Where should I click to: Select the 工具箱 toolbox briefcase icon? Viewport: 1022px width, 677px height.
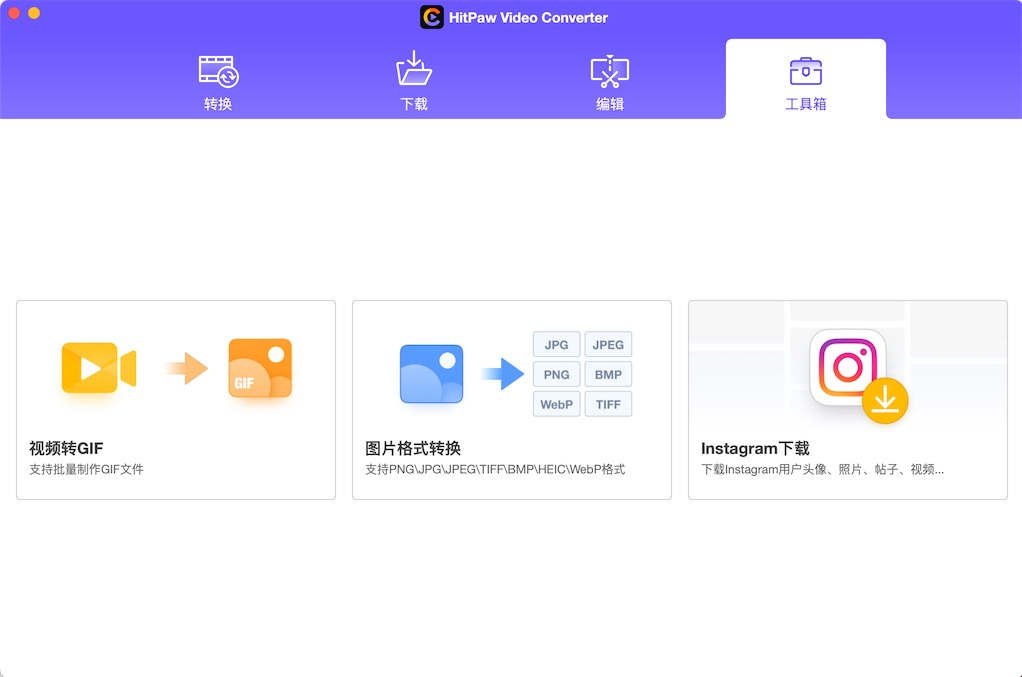(x=806, y=71)
